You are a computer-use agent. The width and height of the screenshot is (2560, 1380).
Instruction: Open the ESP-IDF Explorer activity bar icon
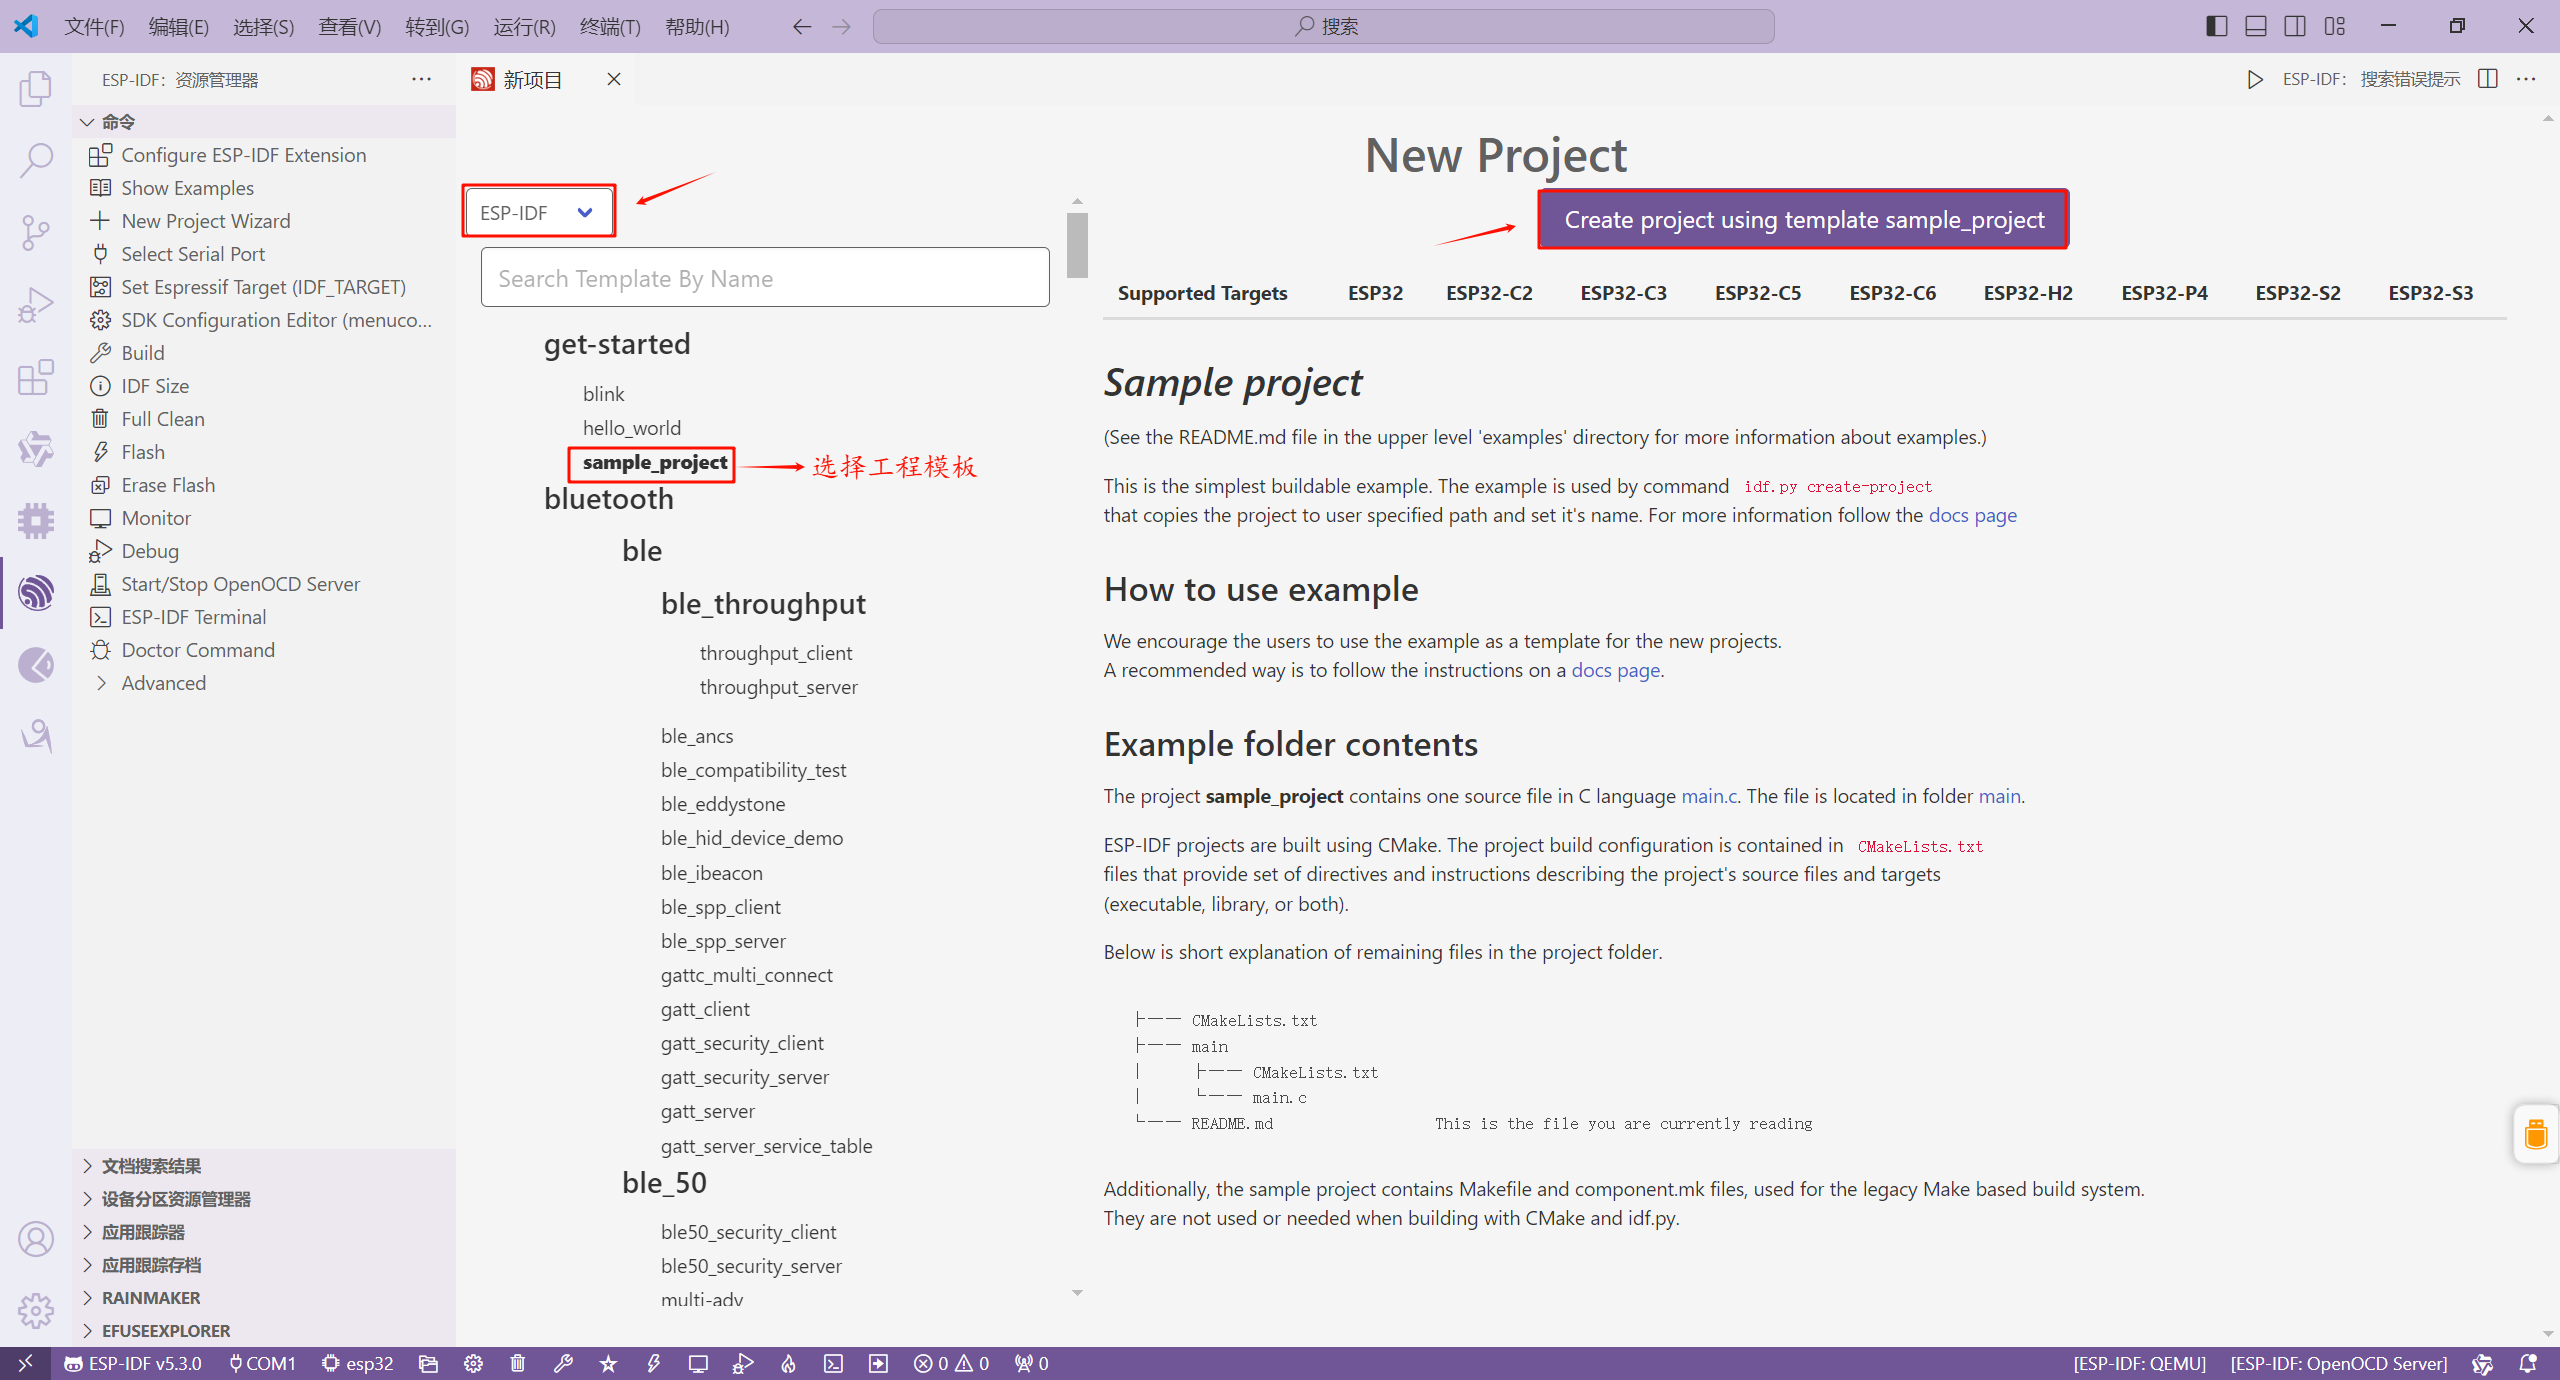(x=36, y=593)
